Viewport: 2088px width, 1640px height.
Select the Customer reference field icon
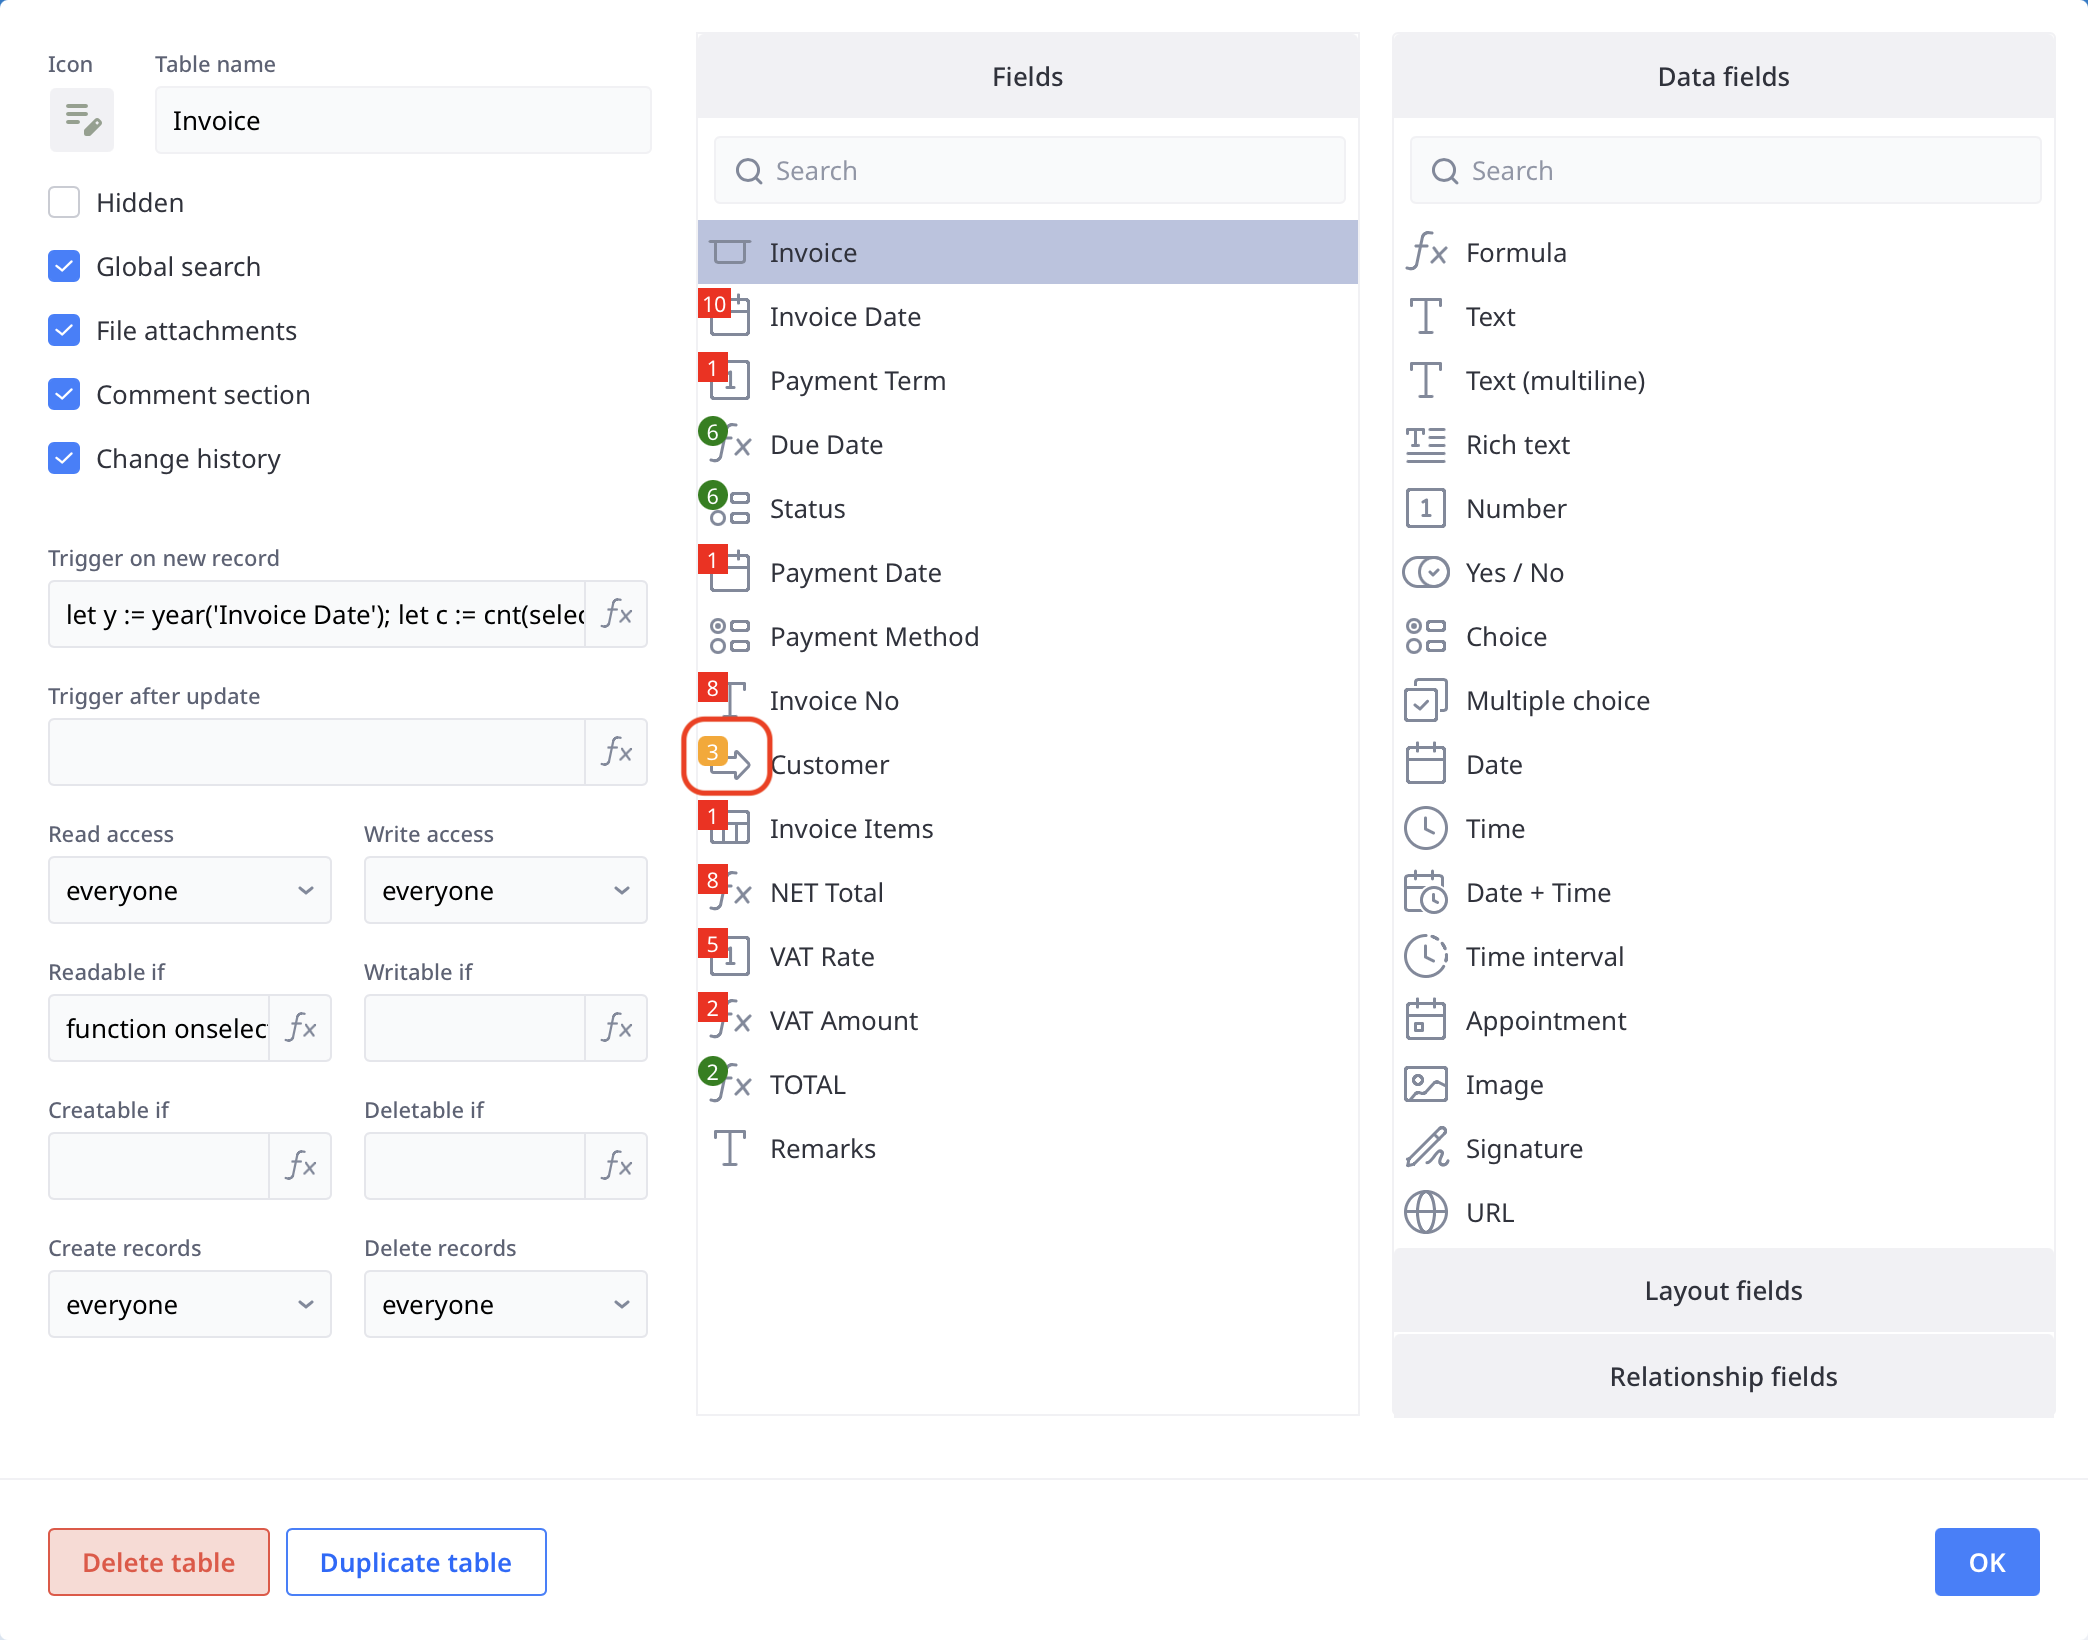[729, 762]
